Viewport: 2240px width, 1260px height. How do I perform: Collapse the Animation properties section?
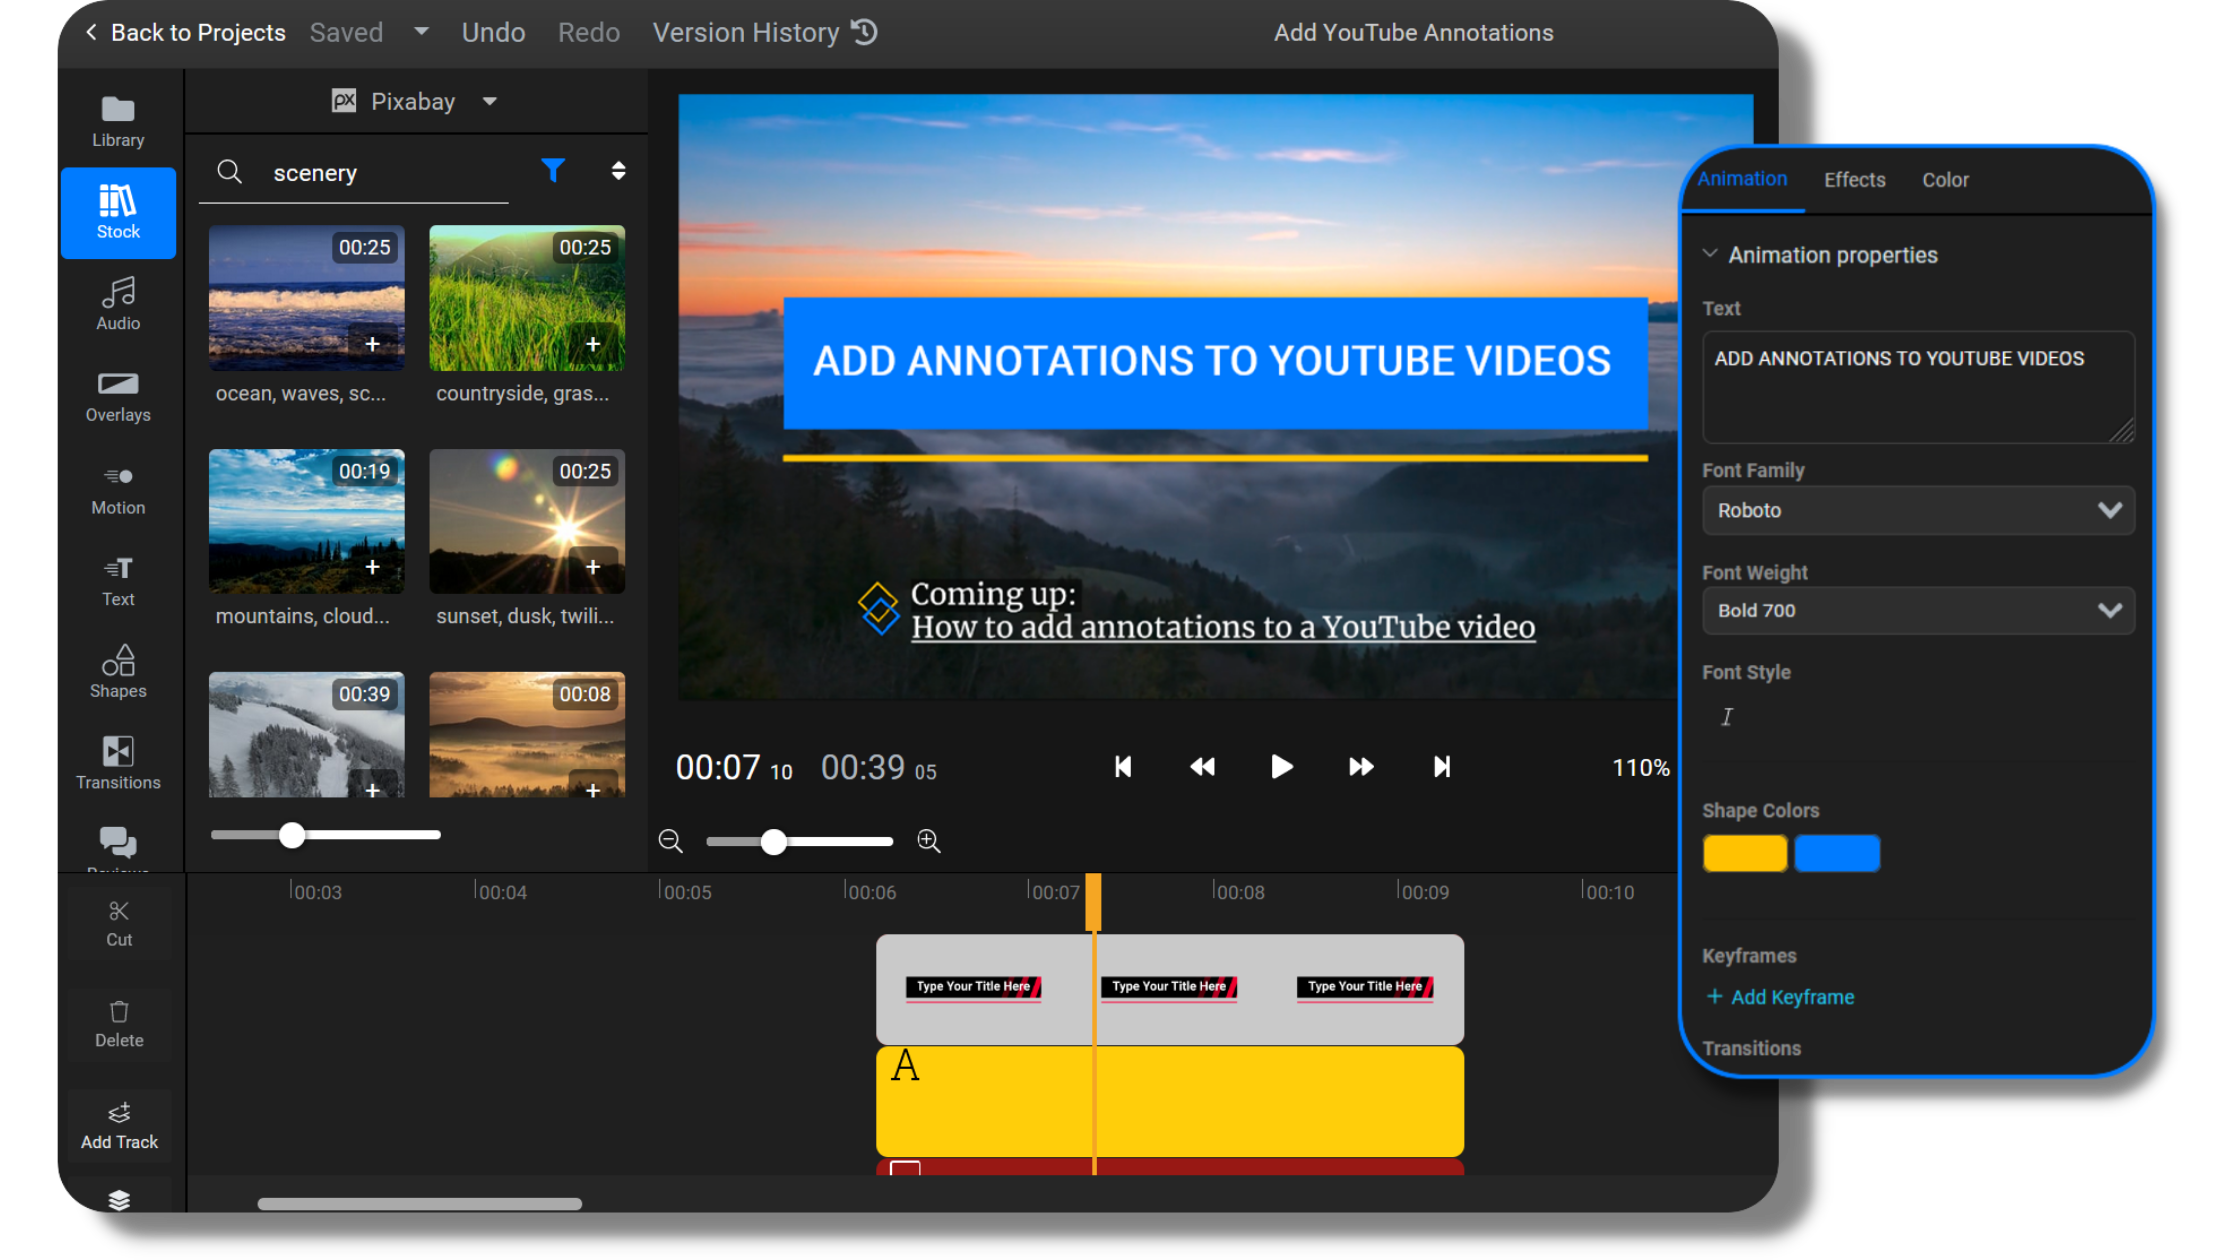tap(1710, 254)
